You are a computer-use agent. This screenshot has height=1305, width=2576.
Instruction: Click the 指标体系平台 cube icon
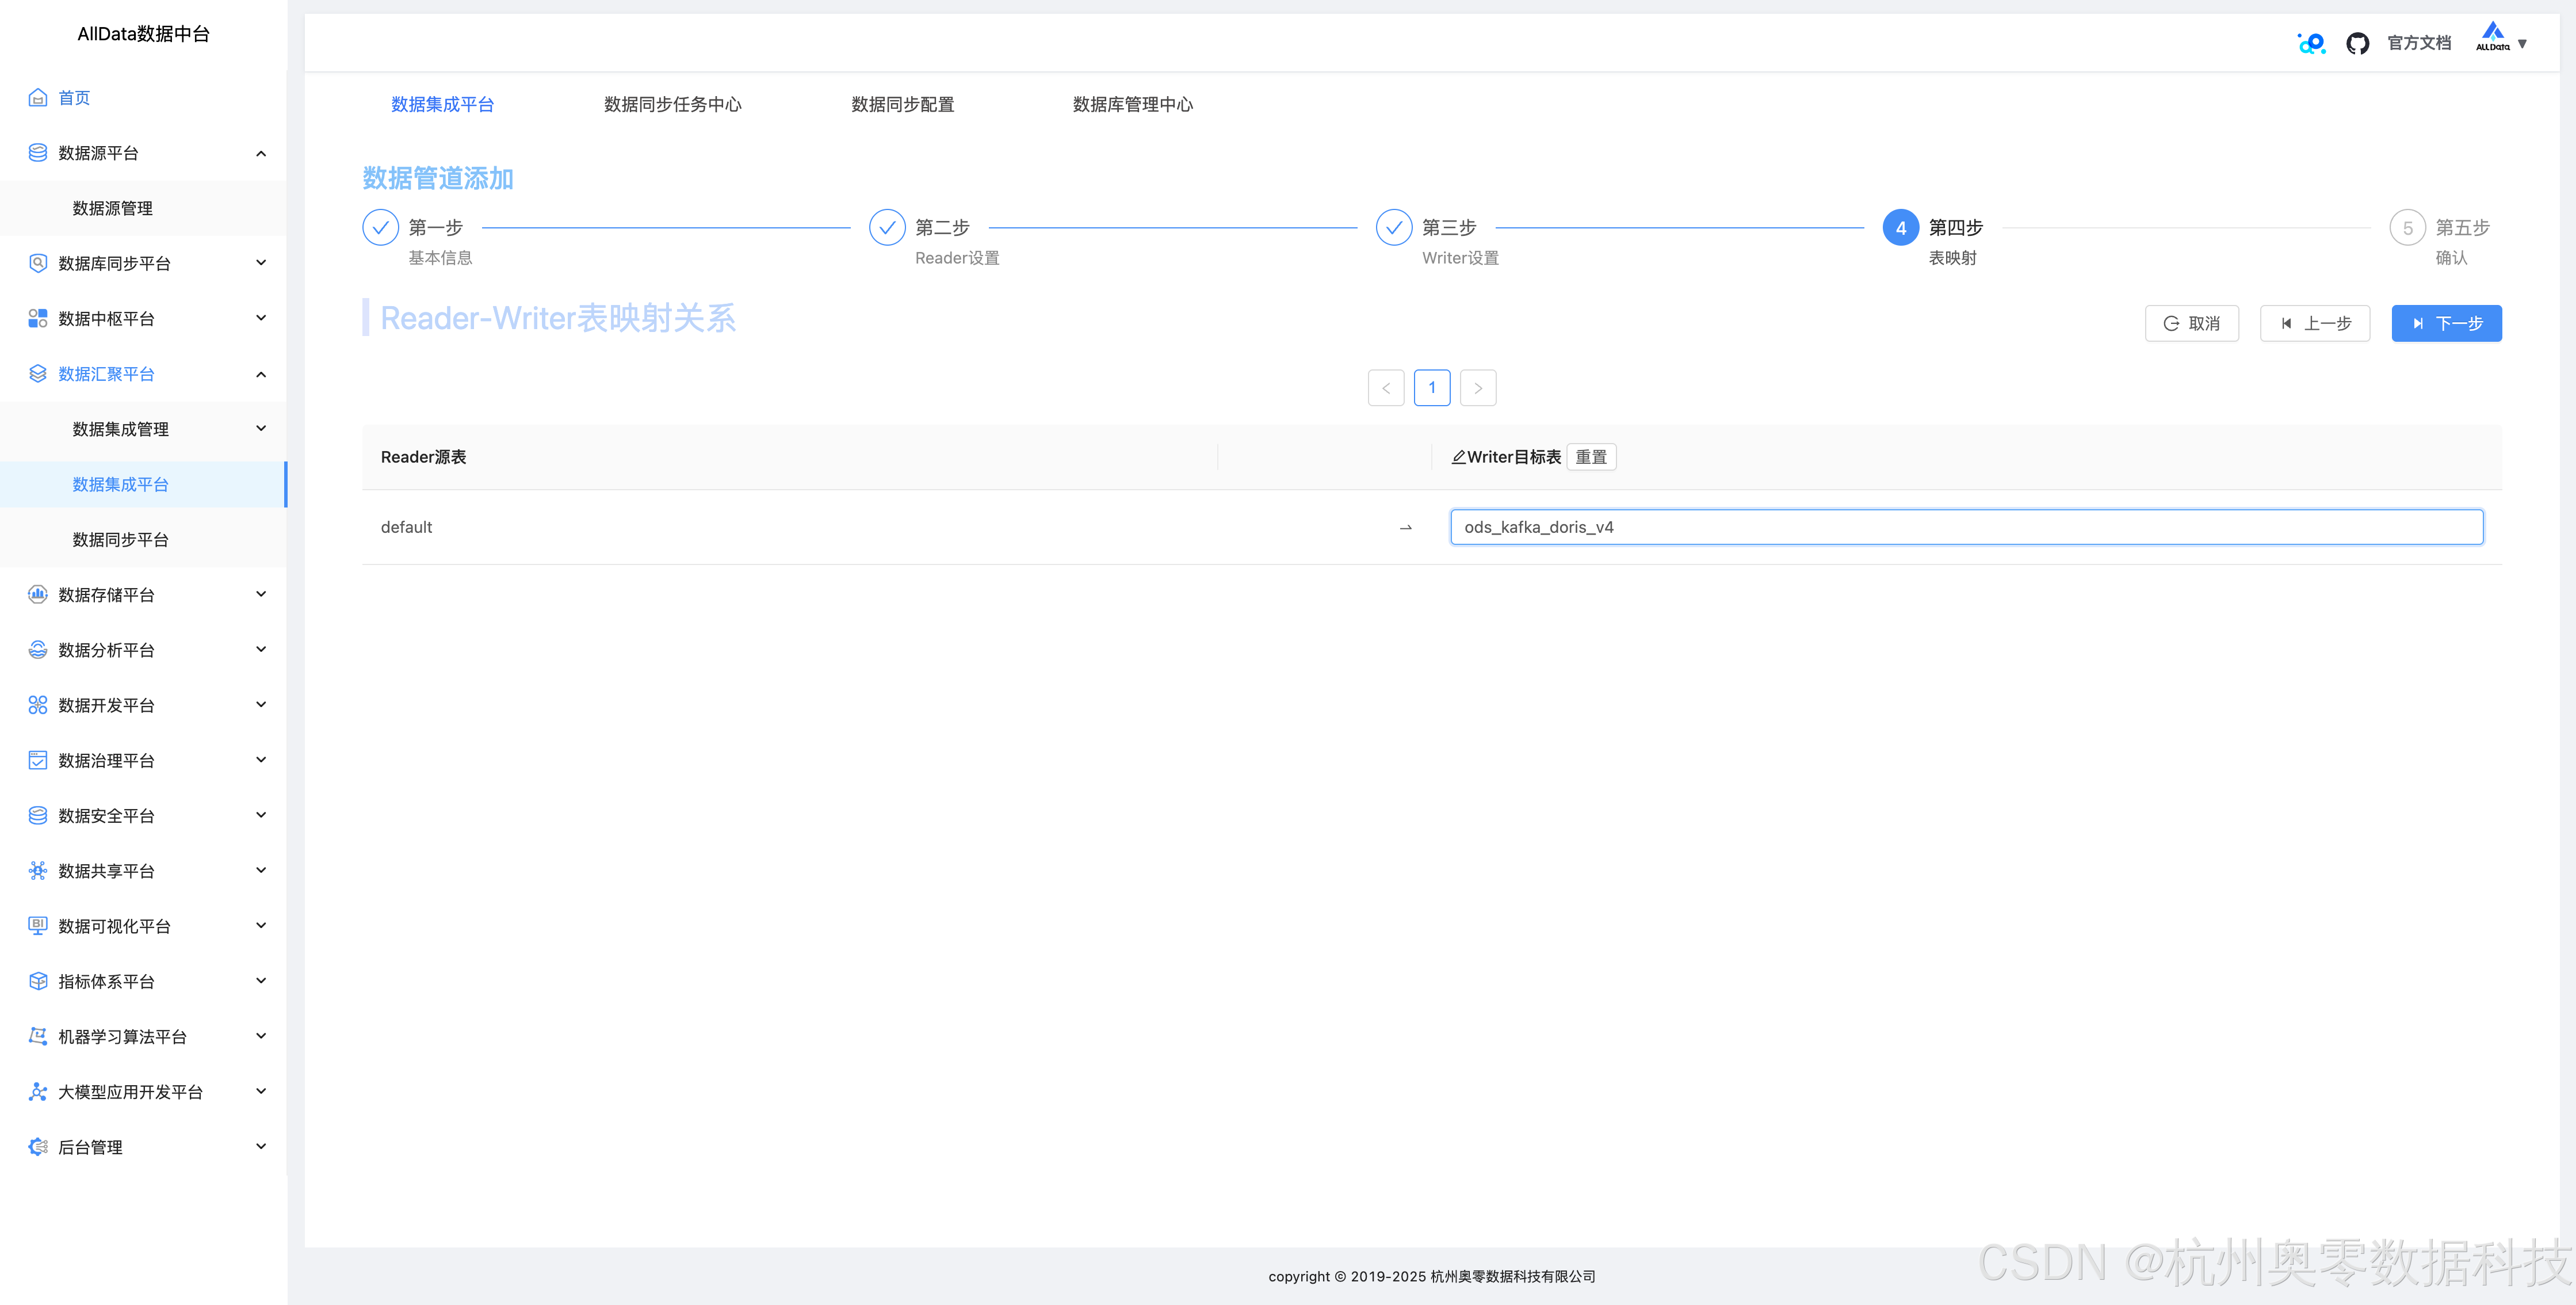(38, 981)
